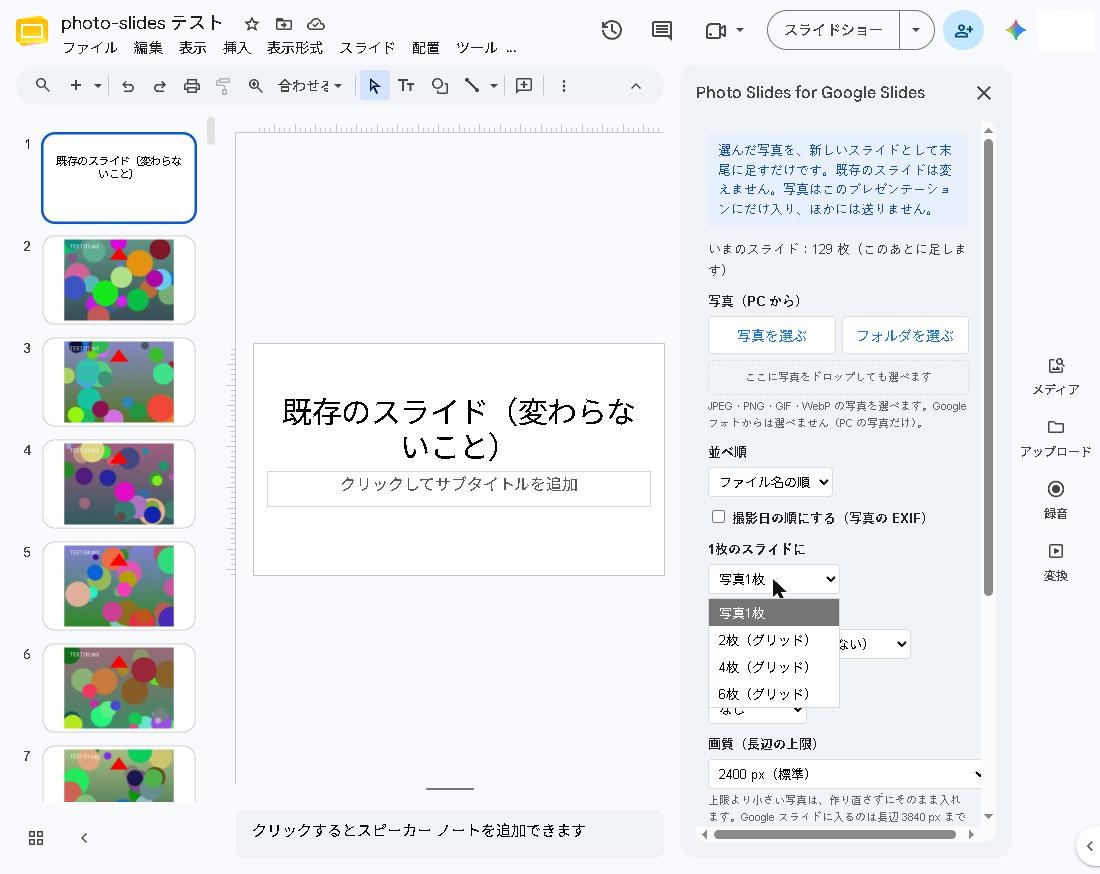Open the スライドショー dropdown arrow
Screen dimensions: 1100x874
tap(916, 30)
